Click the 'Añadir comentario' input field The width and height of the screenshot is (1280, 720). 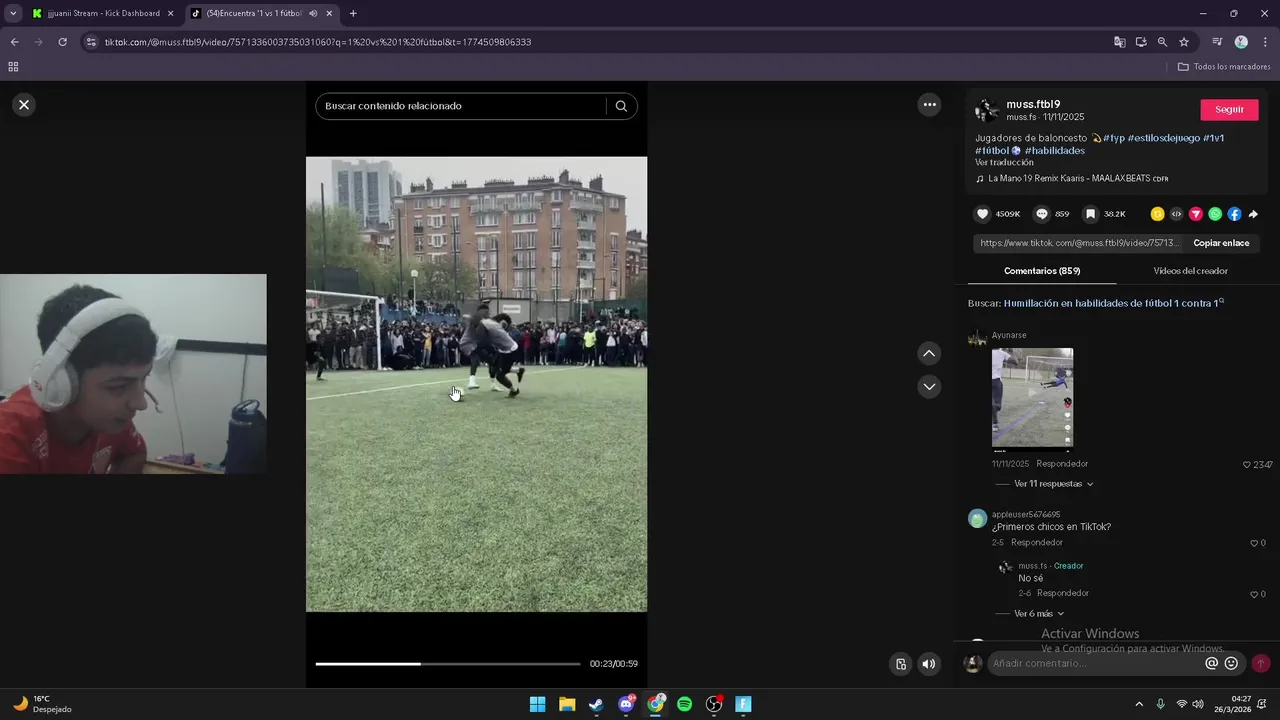1094,663
